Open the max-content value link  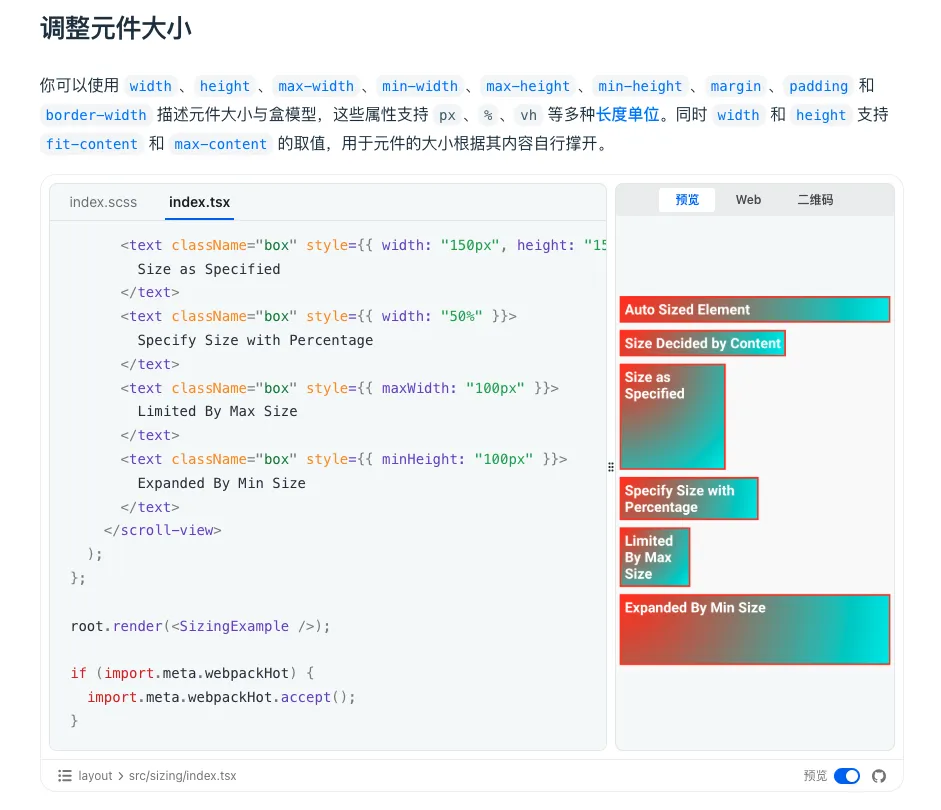click(220, 144)
